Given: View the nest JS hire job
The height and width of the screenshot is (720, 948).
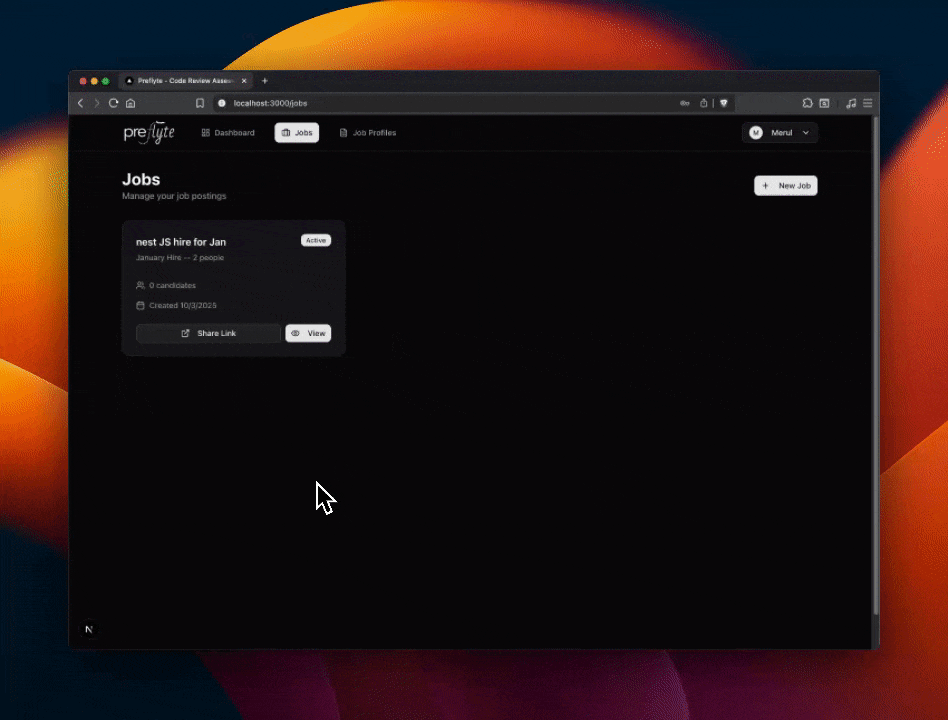Looking at the screenshot, I should (308, 333).
